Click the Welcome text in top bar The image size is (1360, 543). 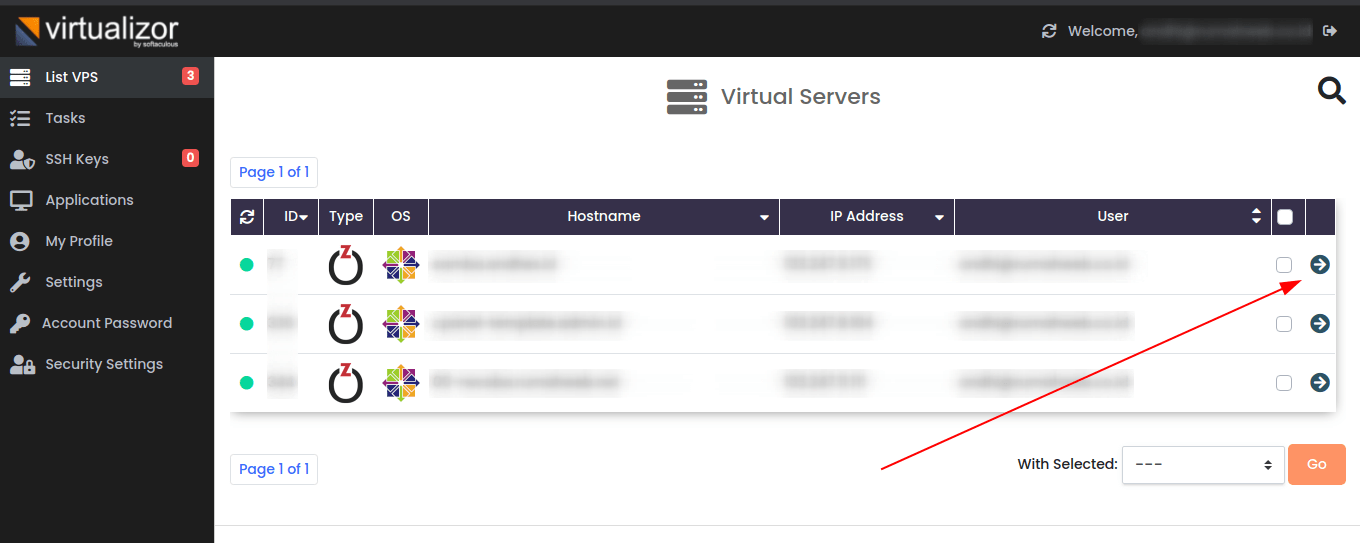coord(1102,31)
